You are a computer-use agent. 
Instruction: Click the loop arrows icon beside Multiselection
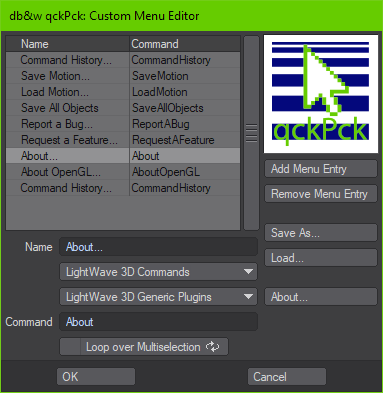212,347
